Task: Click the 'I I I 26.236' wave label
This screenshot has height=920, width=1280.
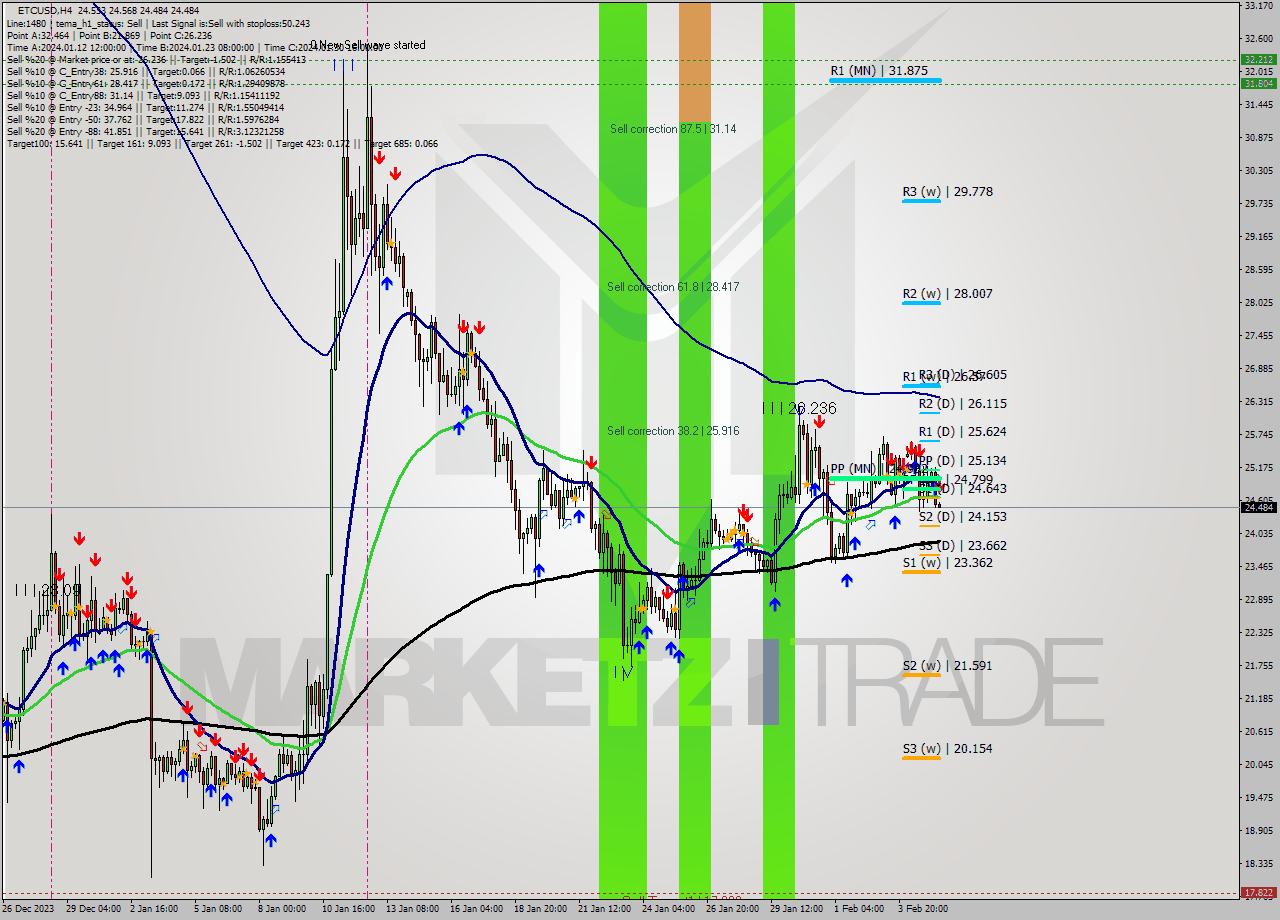Action: click(799, 408)
